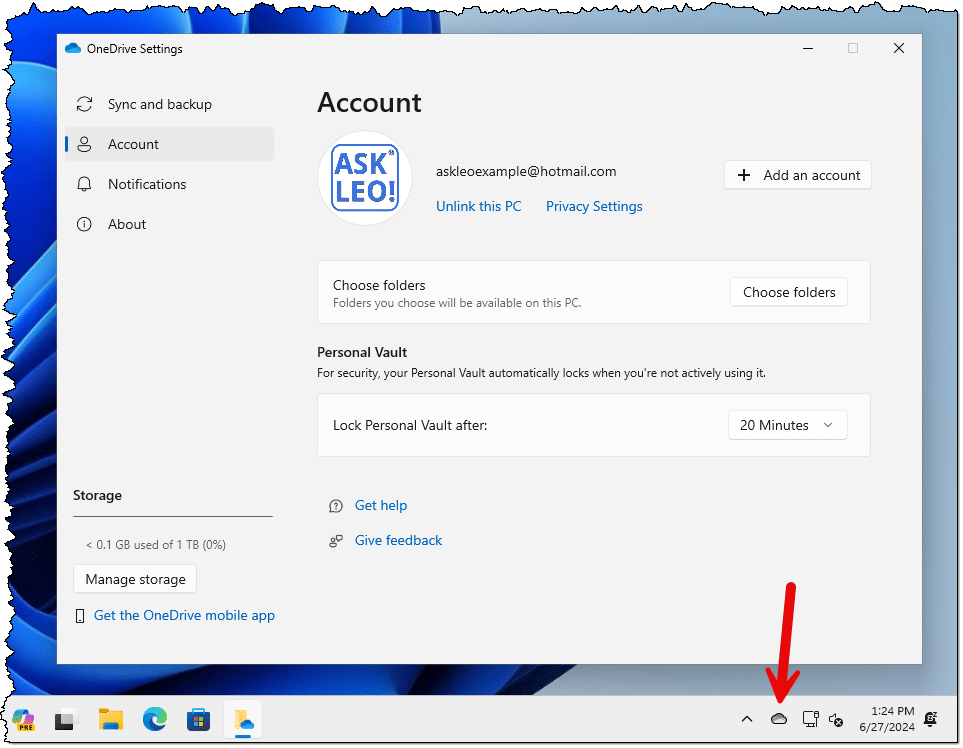Open the Sync and backup section
963x748 pixels.
coord(159,104)
